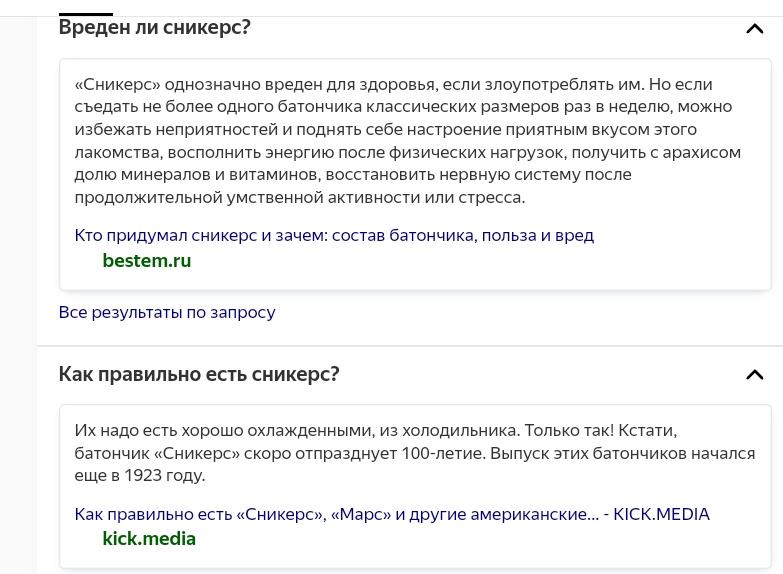
Task: Click the question heading 'Как правильно есть сникерс?'
Action: click(x=199, y=374)
